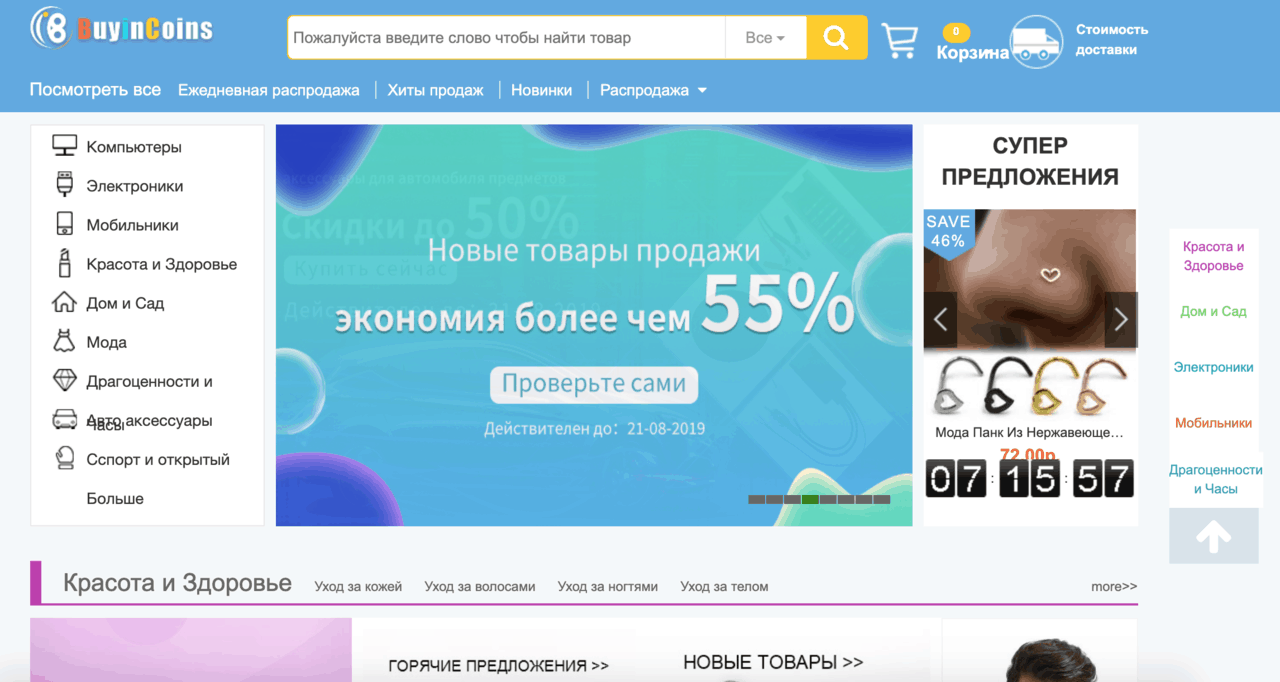The width and height of the screenshot is (1280, 682).
Task: Click Больше to see more categories
Action: click(115, 498)
